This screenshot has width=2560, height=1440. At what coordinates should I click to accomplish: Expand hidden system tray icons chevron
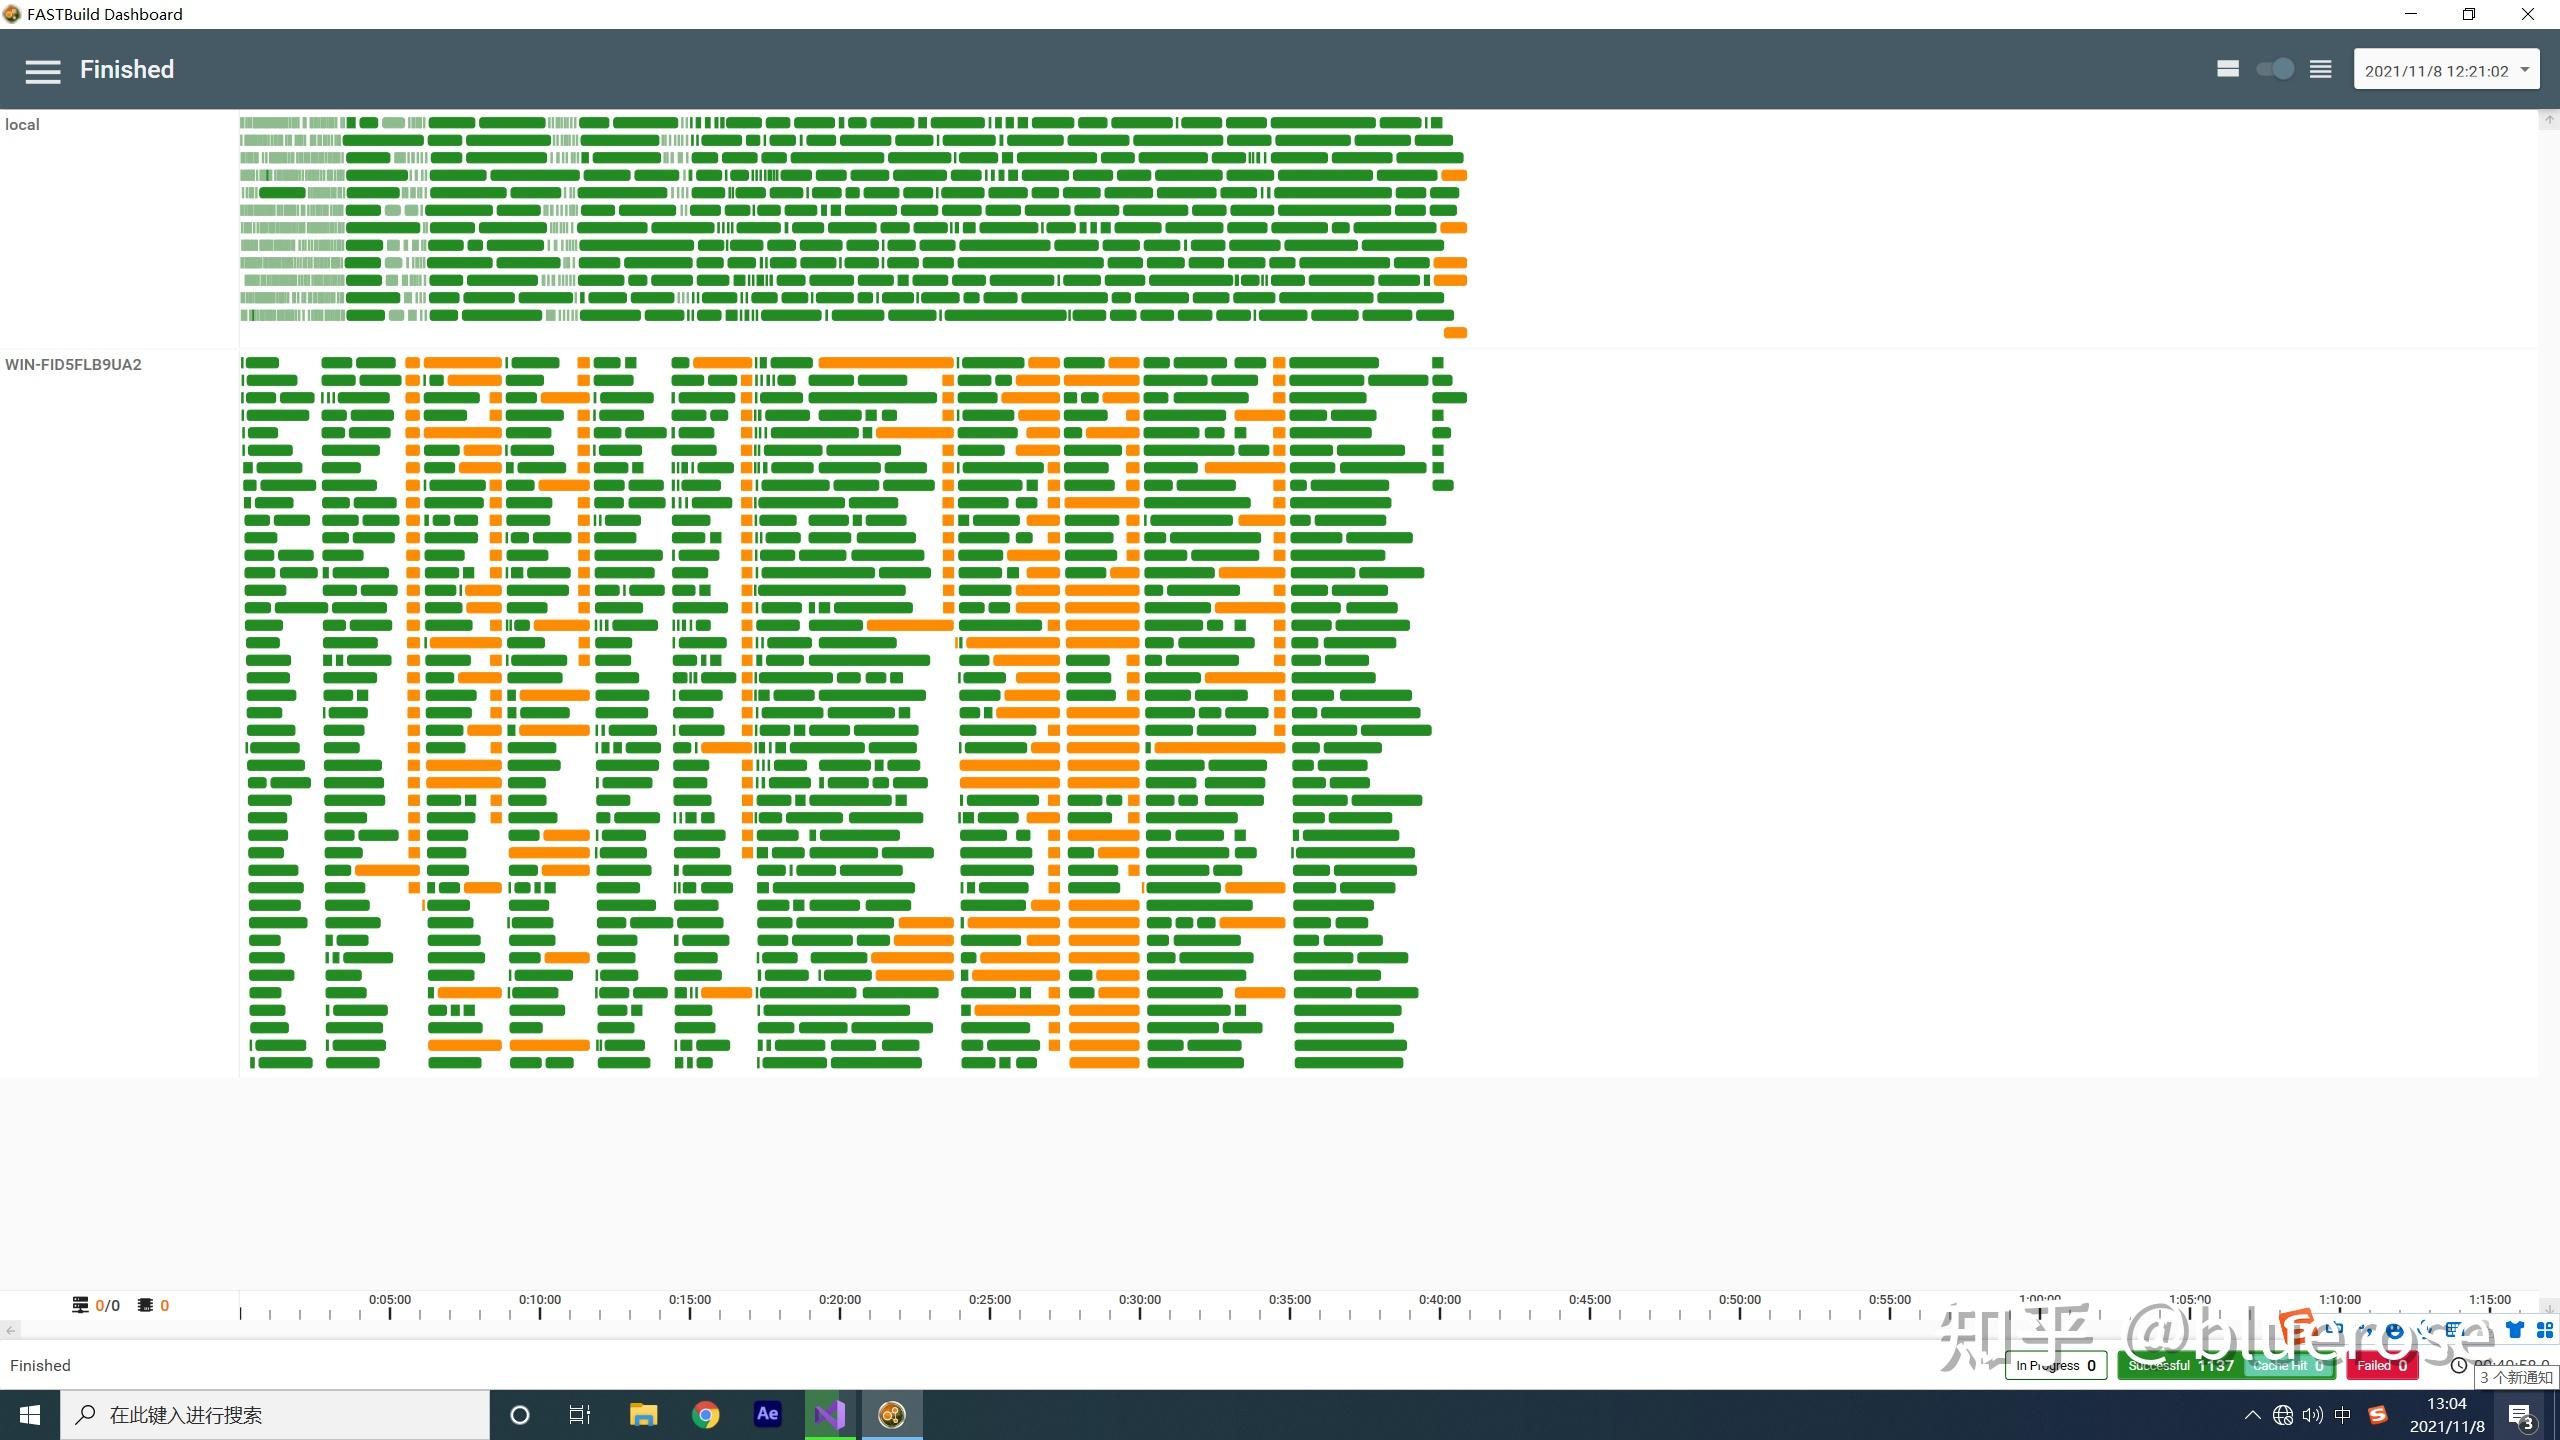click(2252, 1415)
